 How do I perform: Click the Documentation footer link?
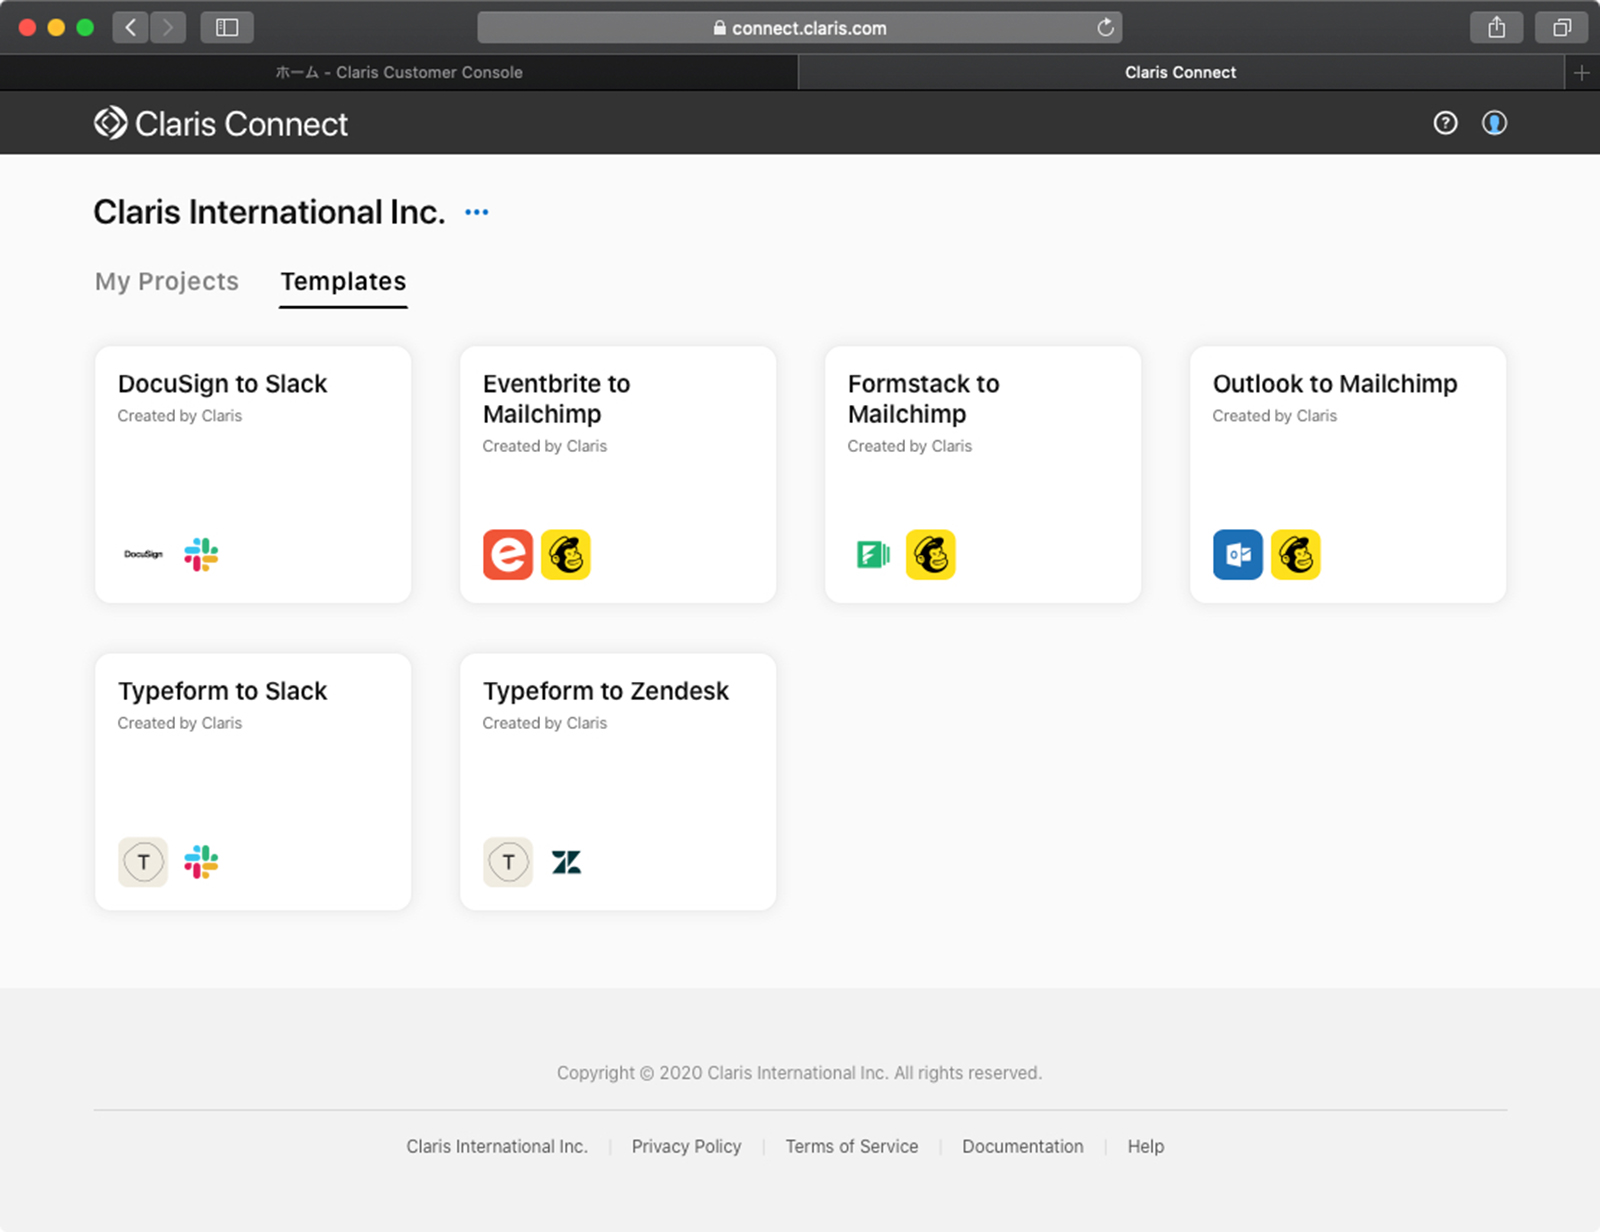1022,1146
